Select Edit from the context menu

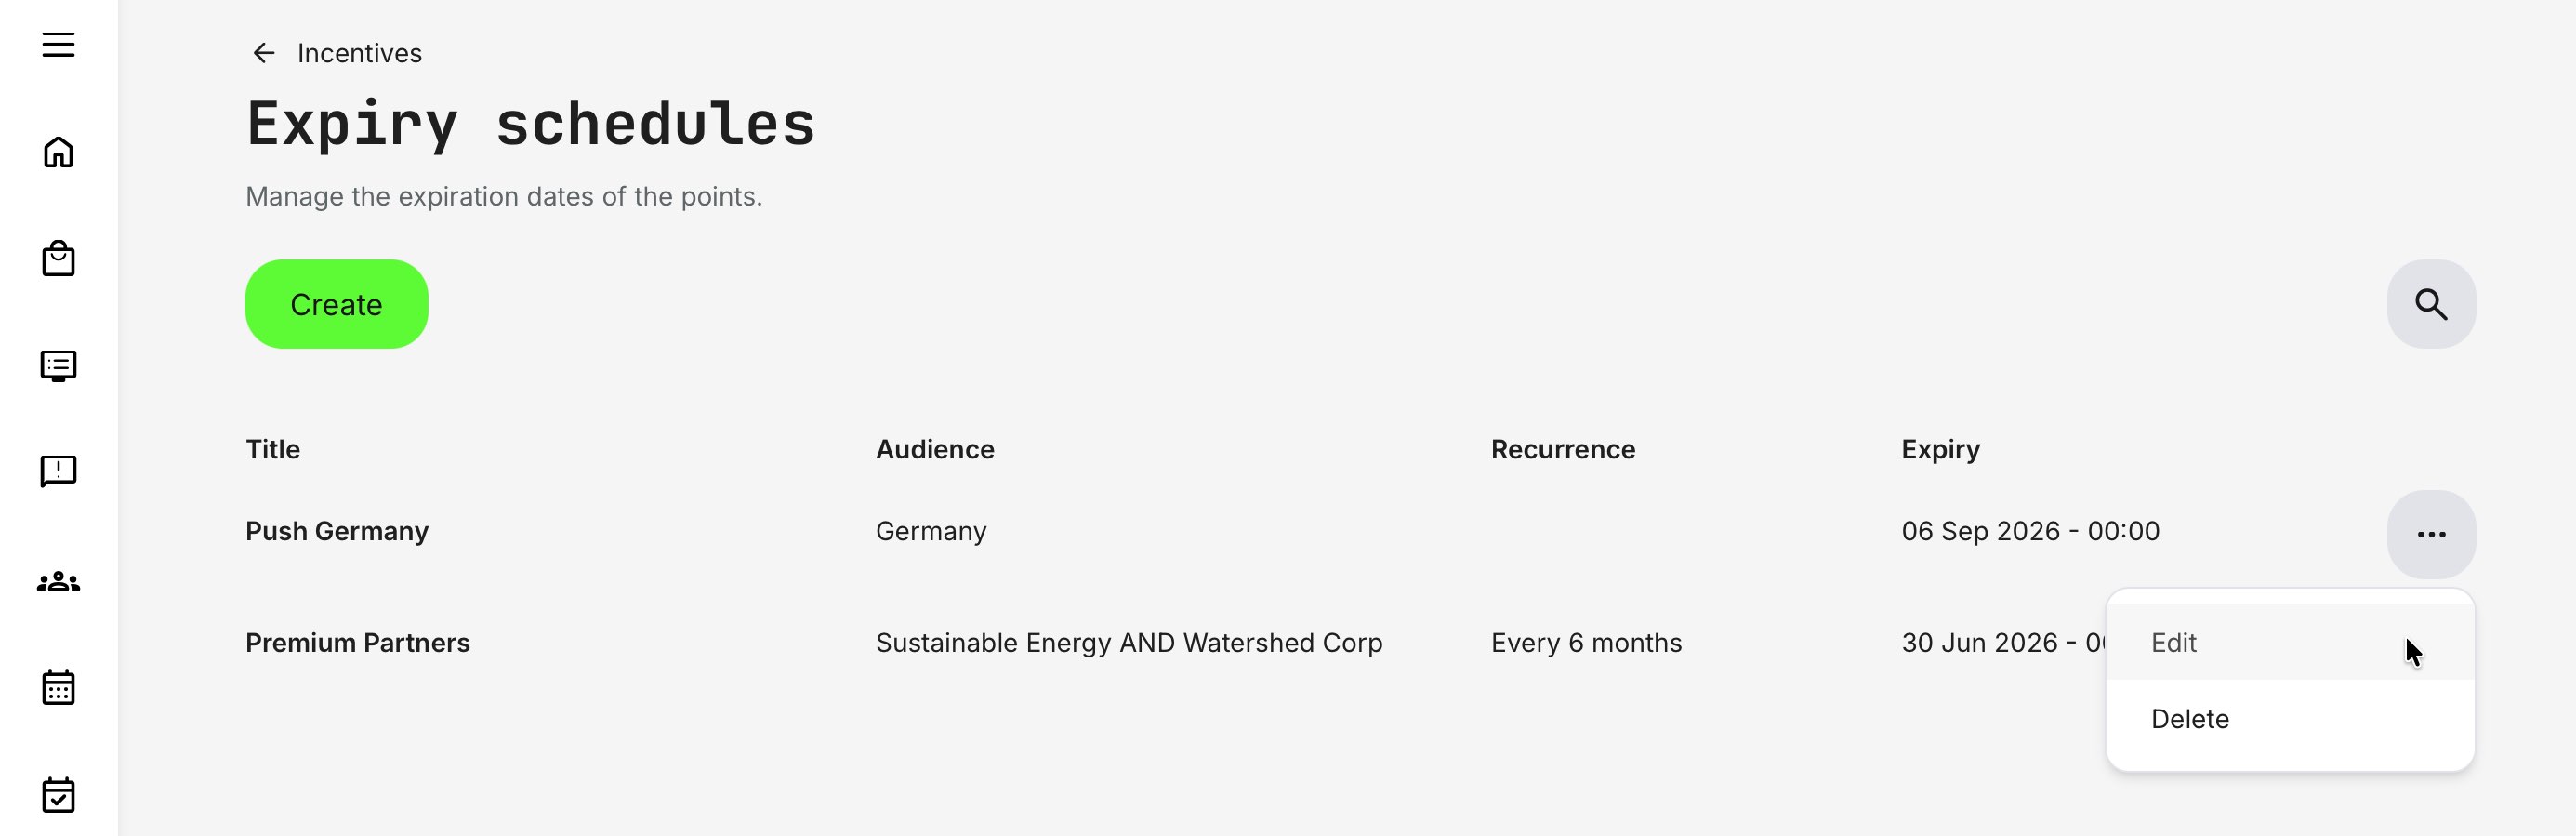tap(2174, 643)
